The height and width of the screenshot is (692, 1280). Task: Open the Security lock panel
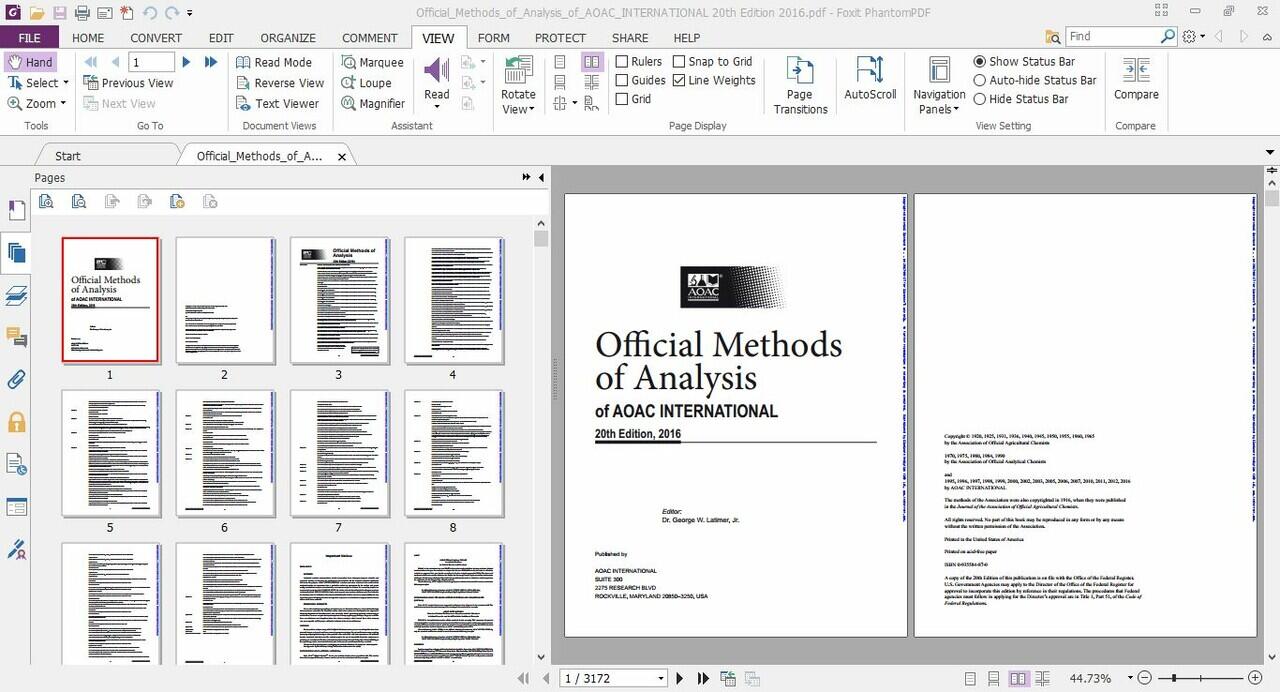click(x=16, y=422)
